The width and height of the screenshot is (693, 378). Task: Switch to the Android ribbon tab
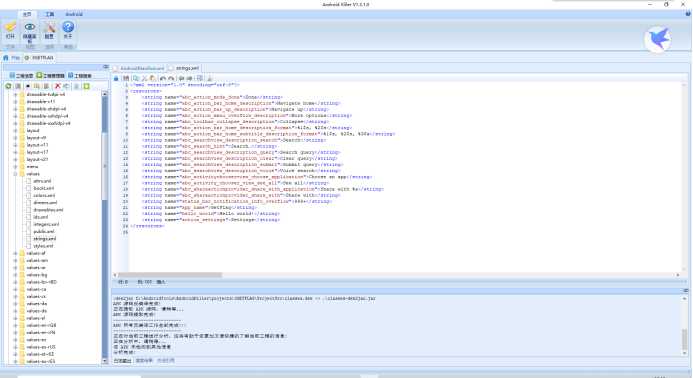tap(74, 14)
